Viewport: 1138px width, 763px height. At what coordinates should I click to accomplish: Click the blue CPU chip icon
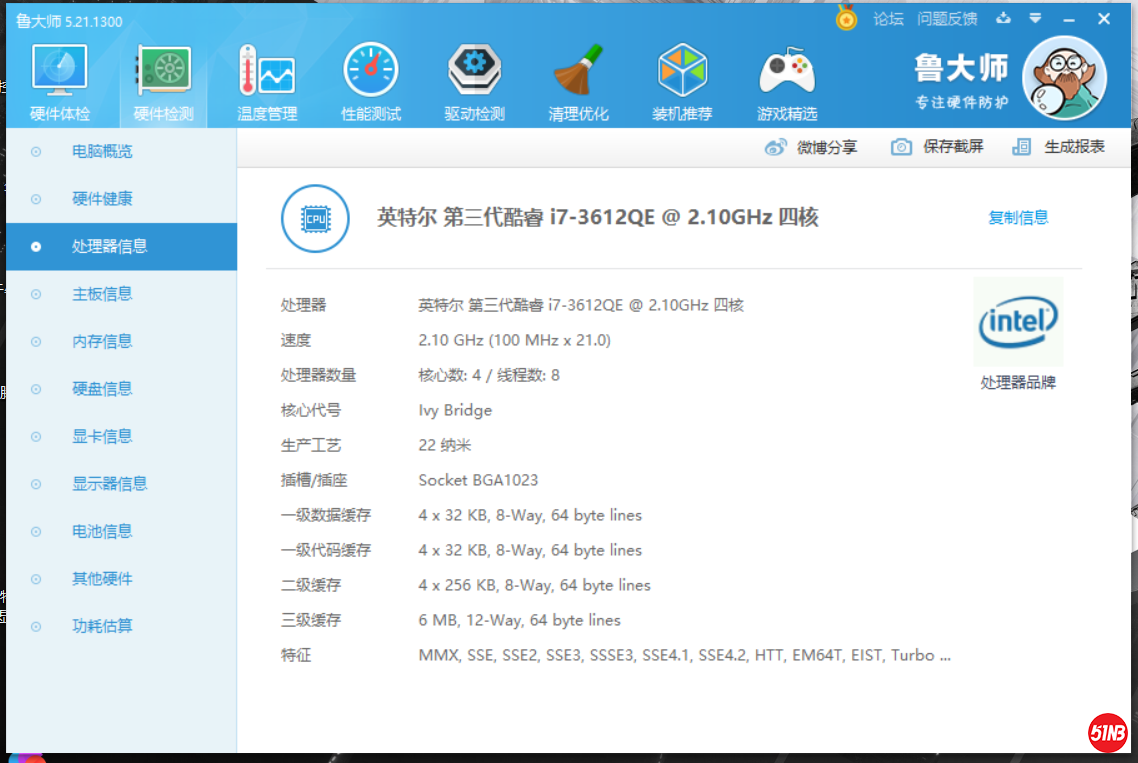click(x=315, y=219)
